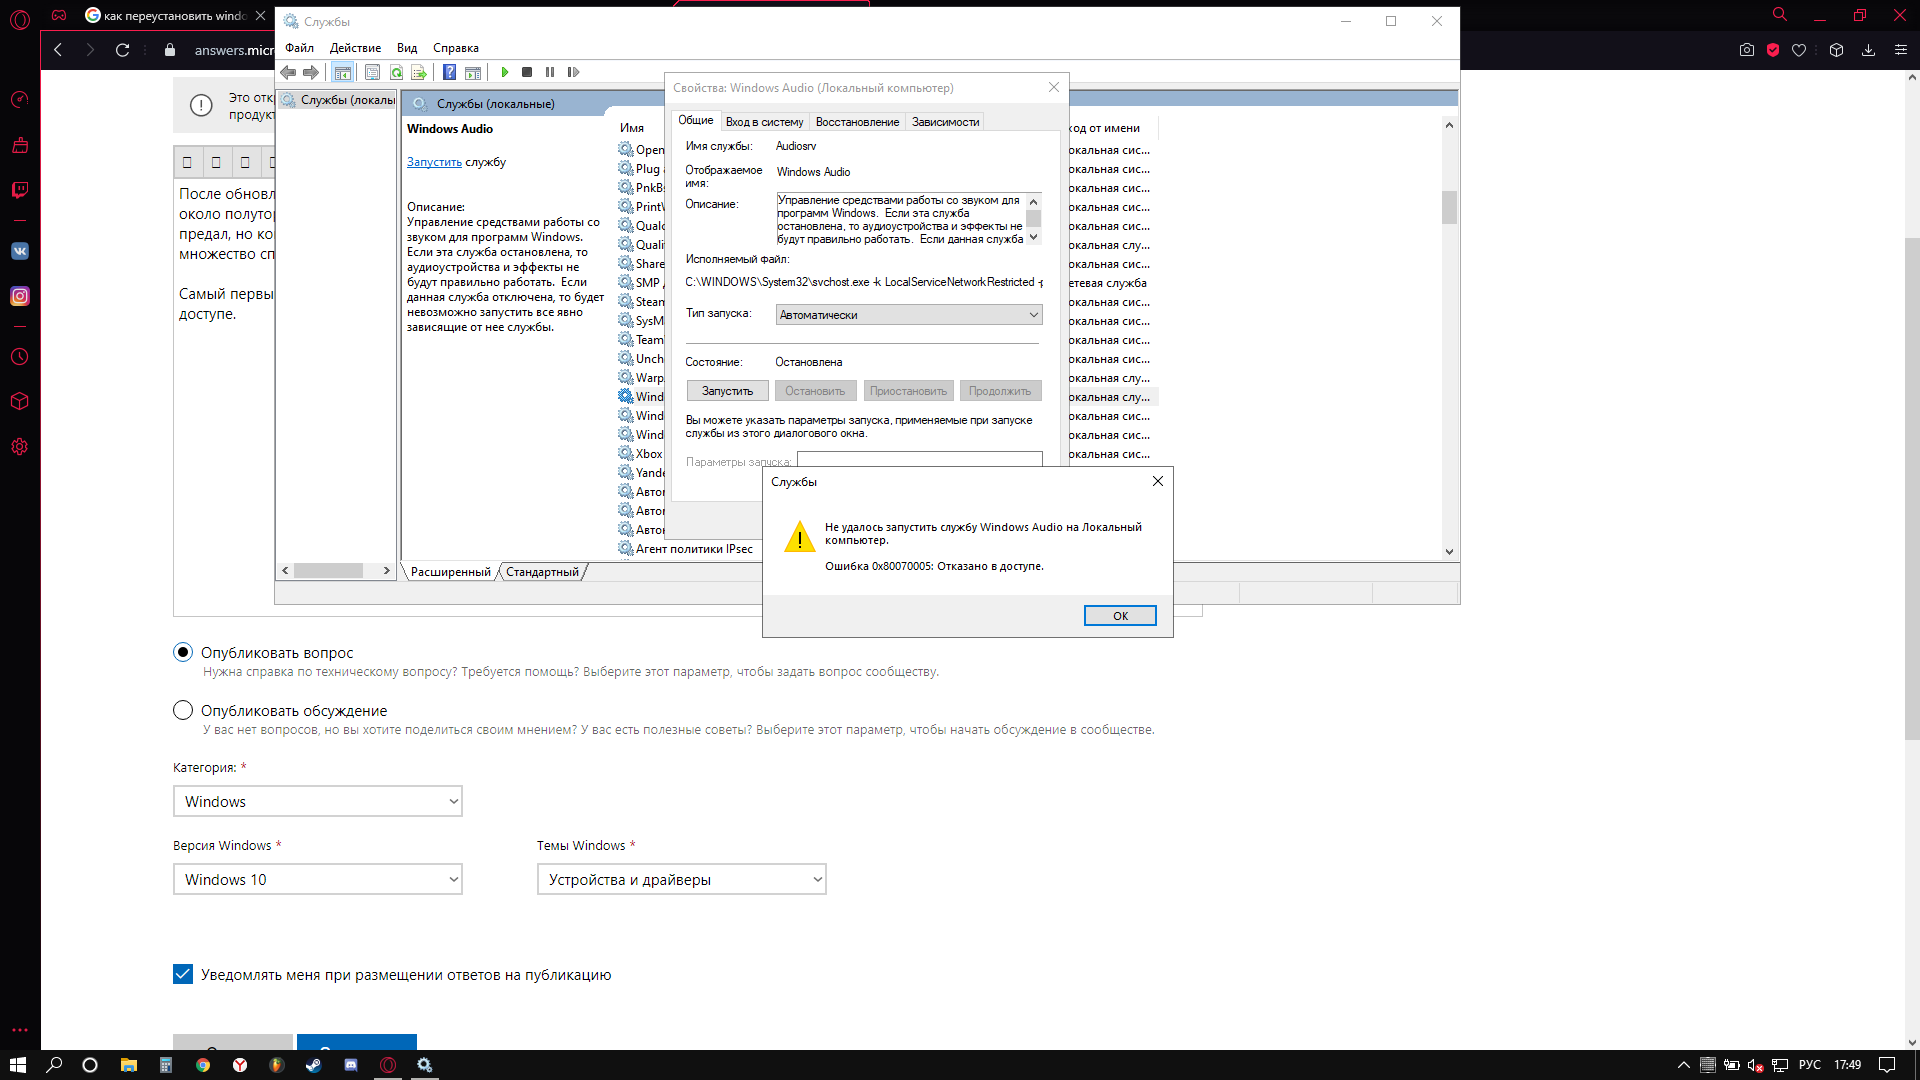Screen dimensions: 1920x1080
Task: Click the Forward arrow in Services toolbar
Action: (x=311, y=72)
